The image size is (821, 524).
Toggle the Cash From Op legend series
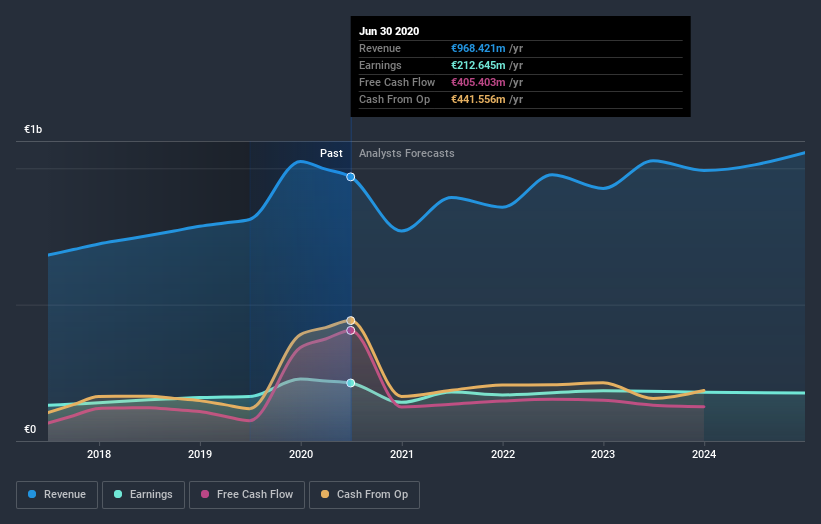364,495
